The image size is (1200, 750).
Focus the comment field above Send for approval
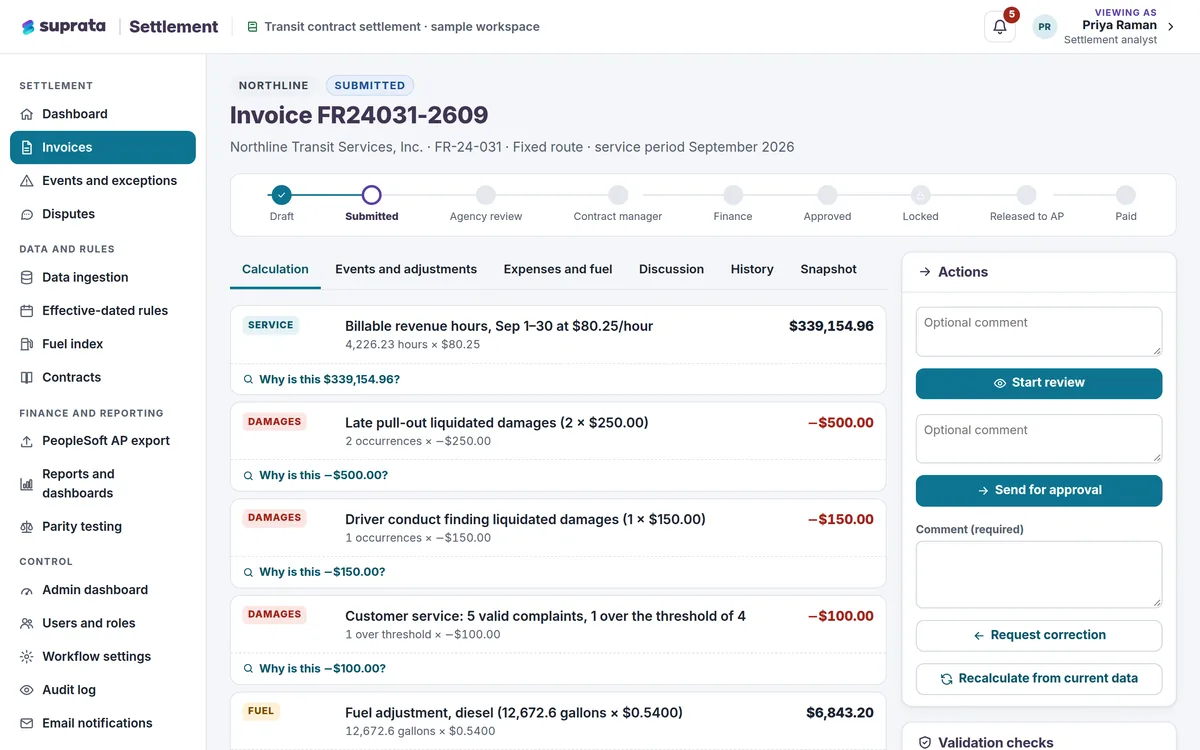(x=1039, y=439)
